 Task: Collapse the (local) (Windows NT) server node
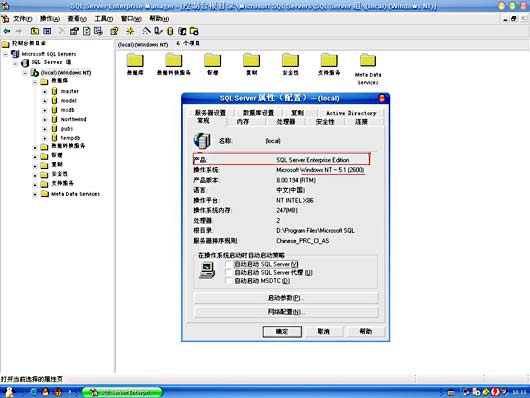point(25,73)
